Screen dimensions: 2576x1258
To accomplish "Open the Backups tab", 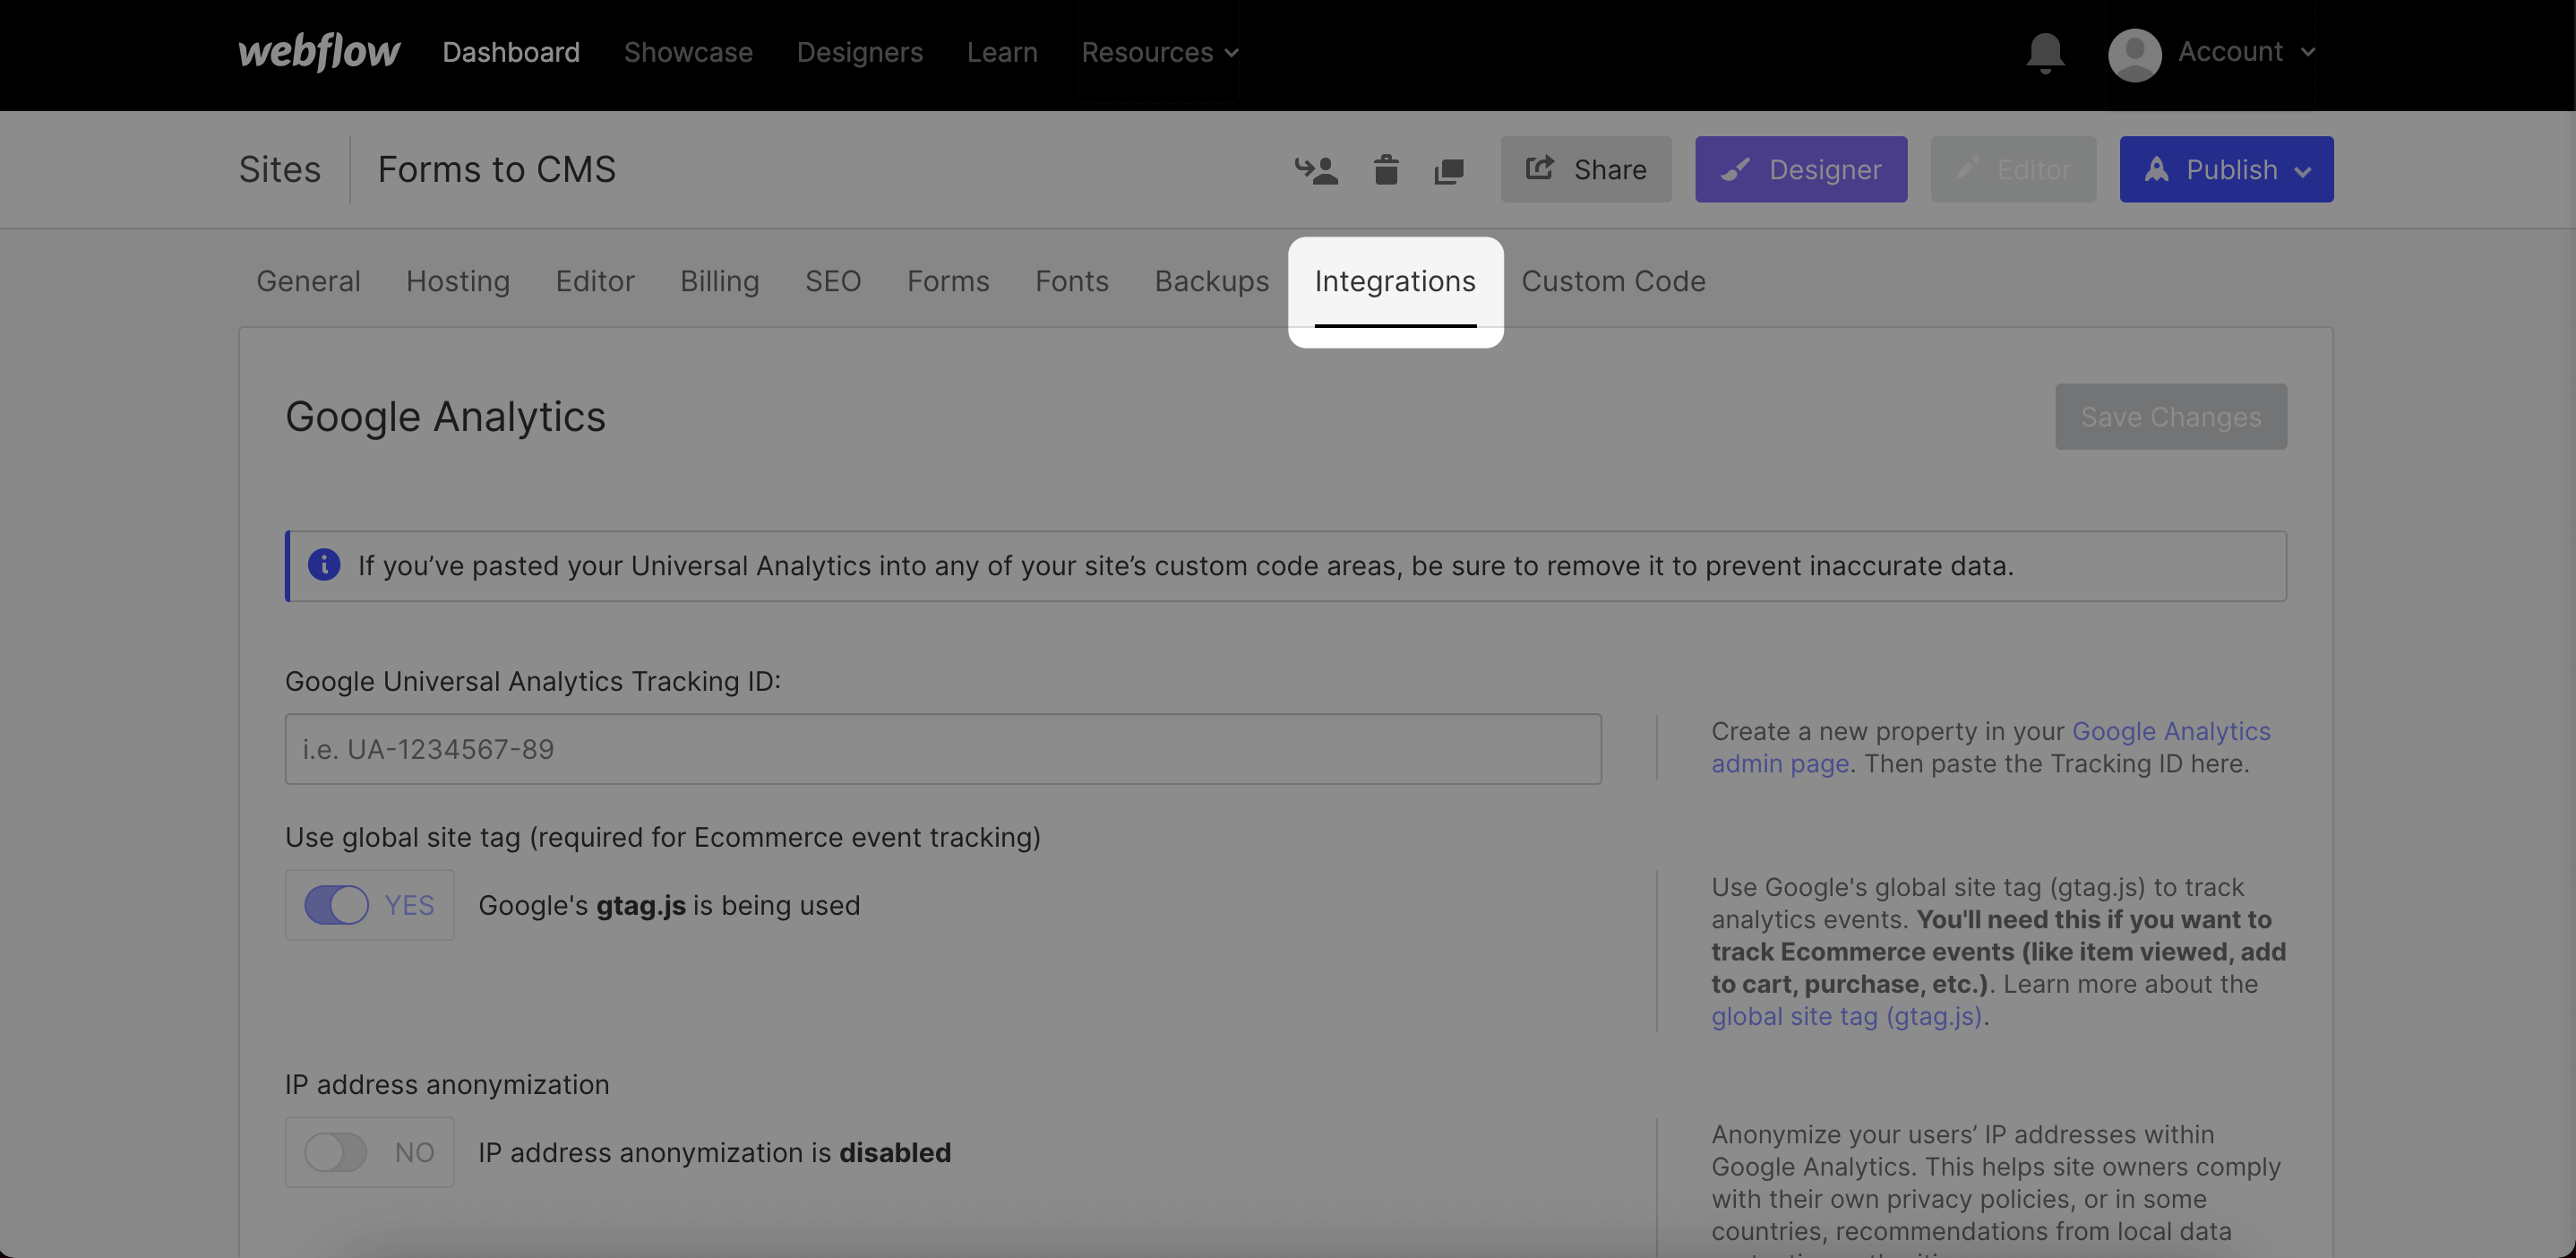I will [x=1211, y=281].
